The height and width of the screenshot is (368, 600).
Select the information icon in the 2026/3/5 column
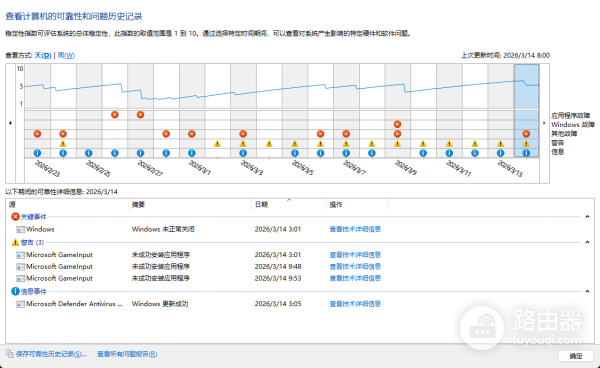coord(295,153)
